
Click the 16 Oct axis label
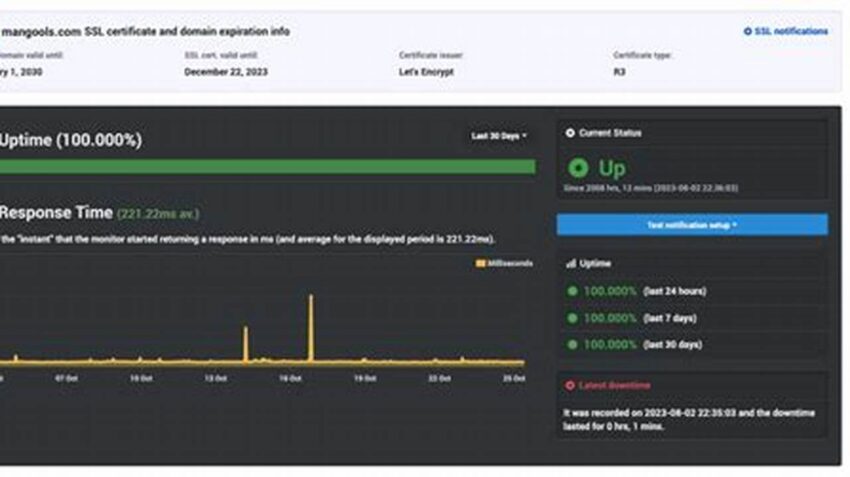(x=291, y=378)
